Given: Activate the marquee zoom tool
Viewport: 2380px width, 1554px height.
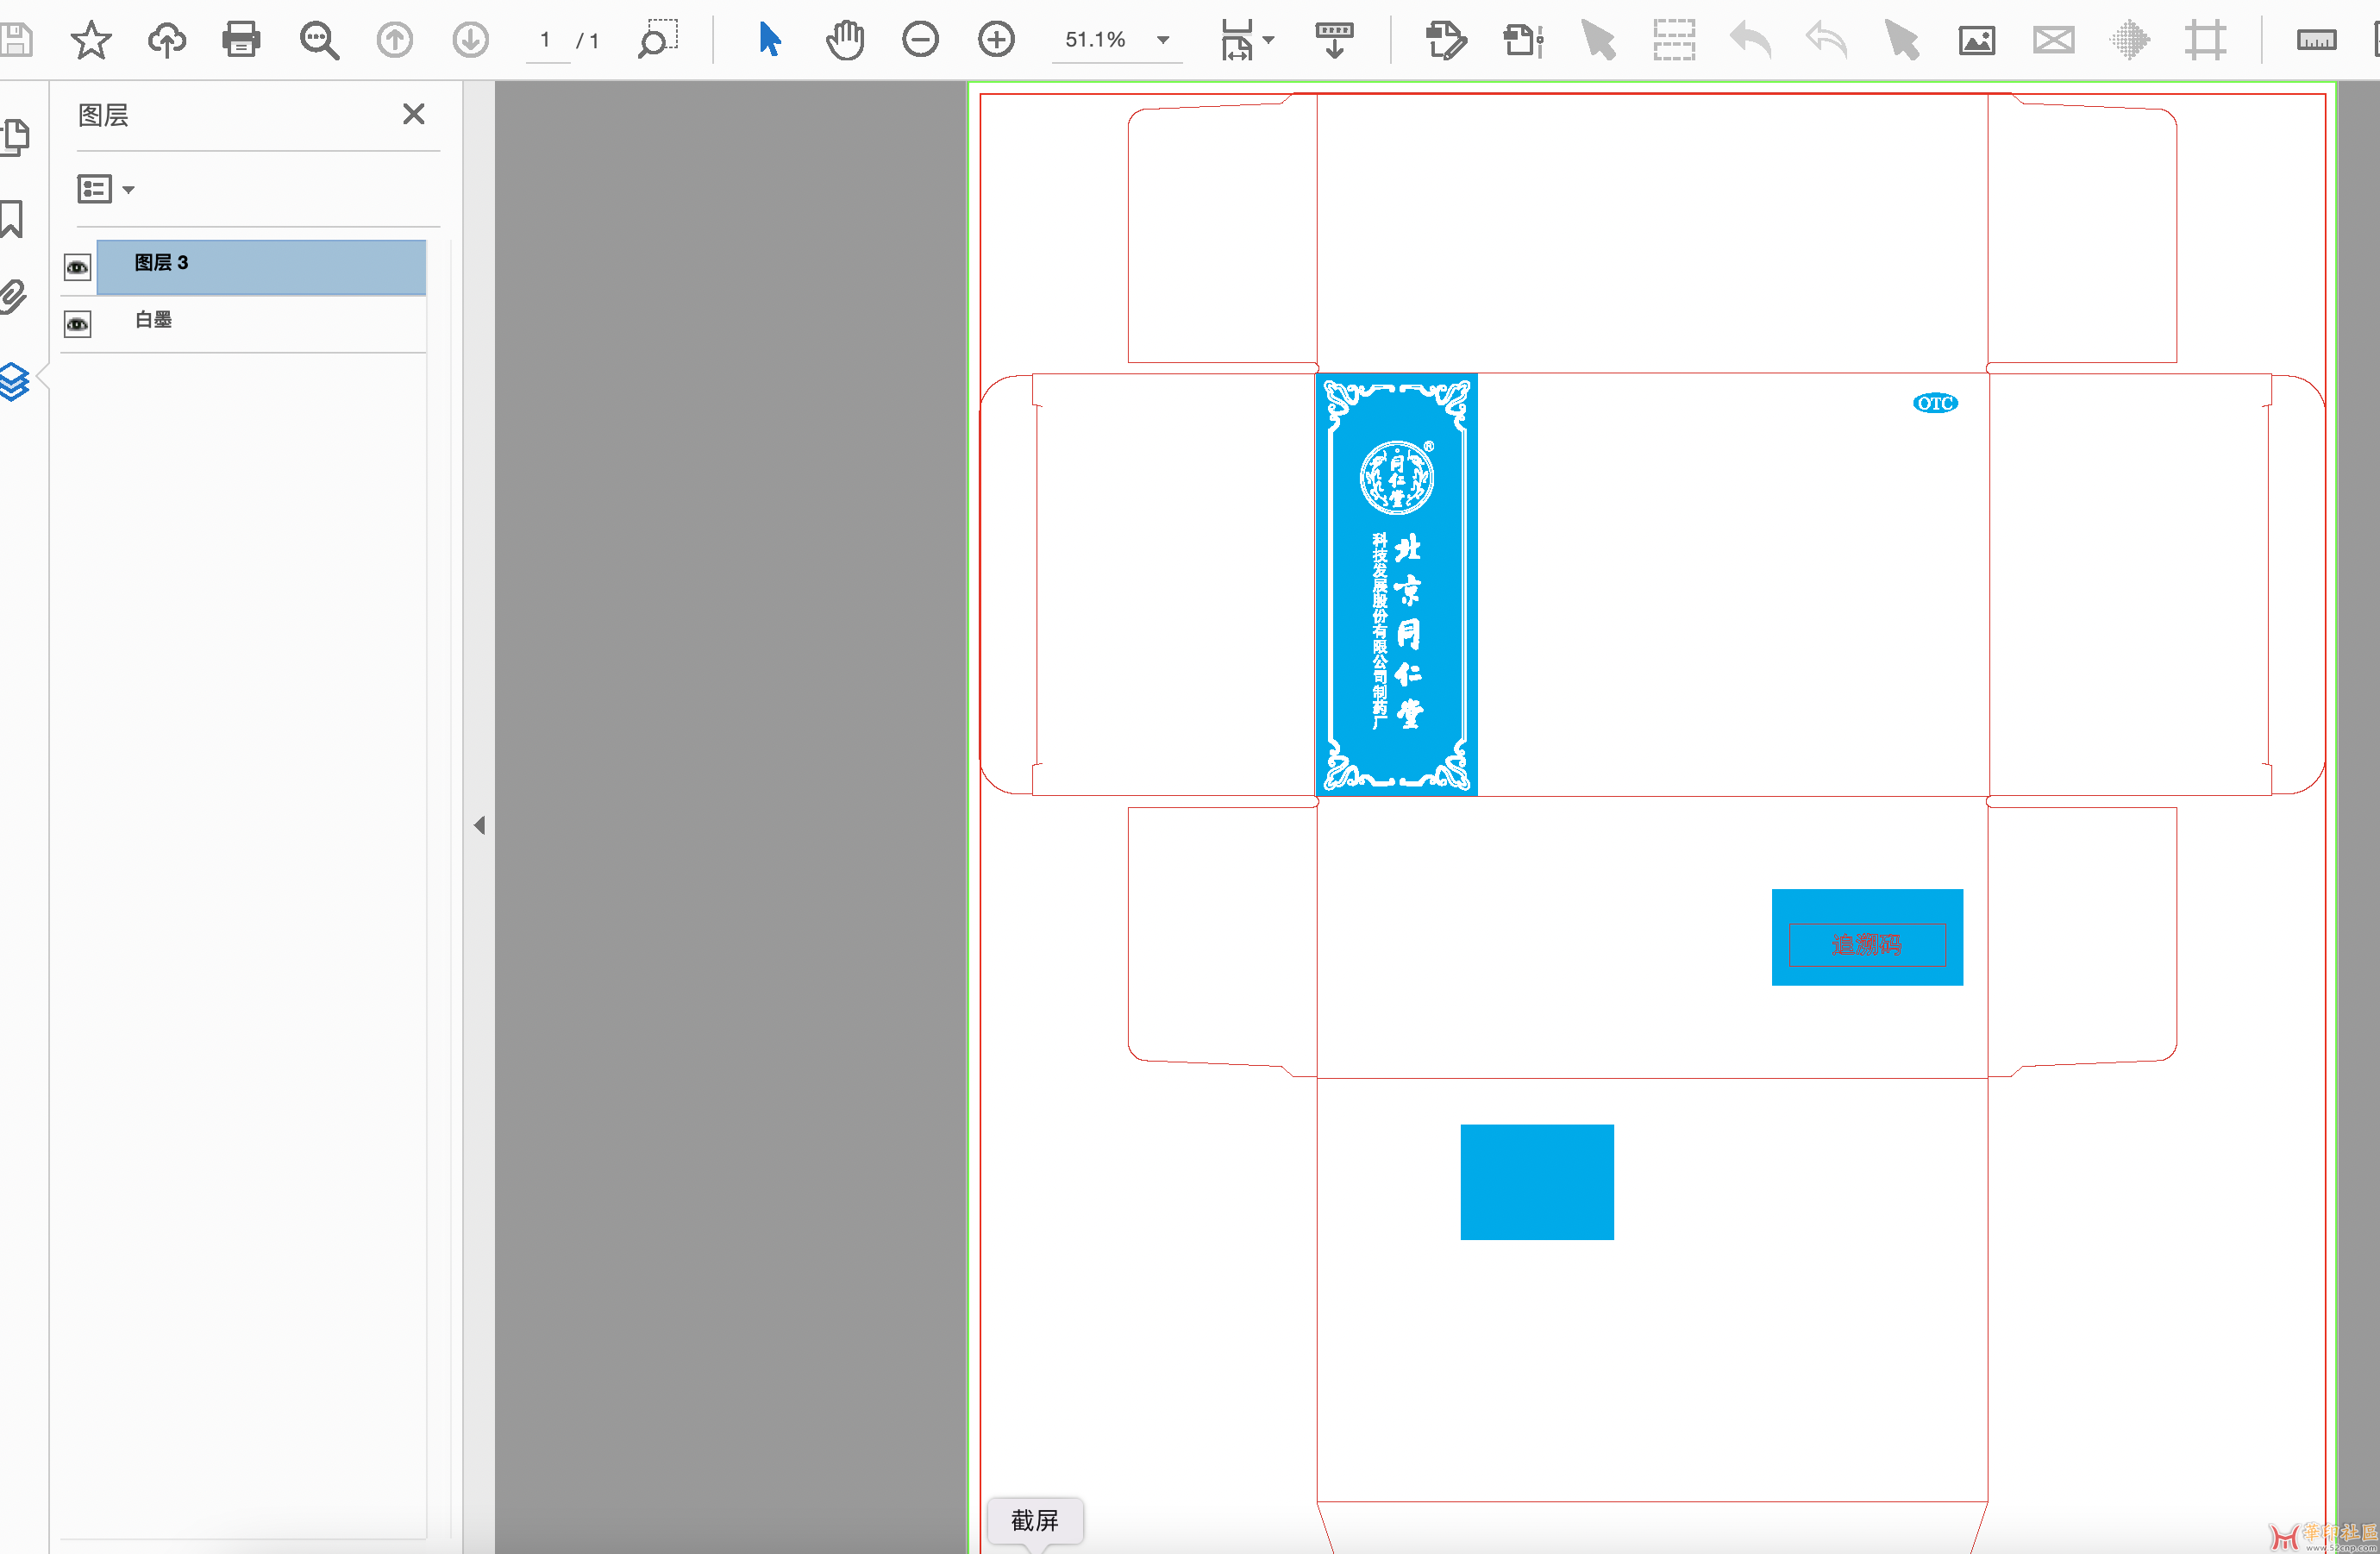Looking at the screenshot, I should coord(657,40).
